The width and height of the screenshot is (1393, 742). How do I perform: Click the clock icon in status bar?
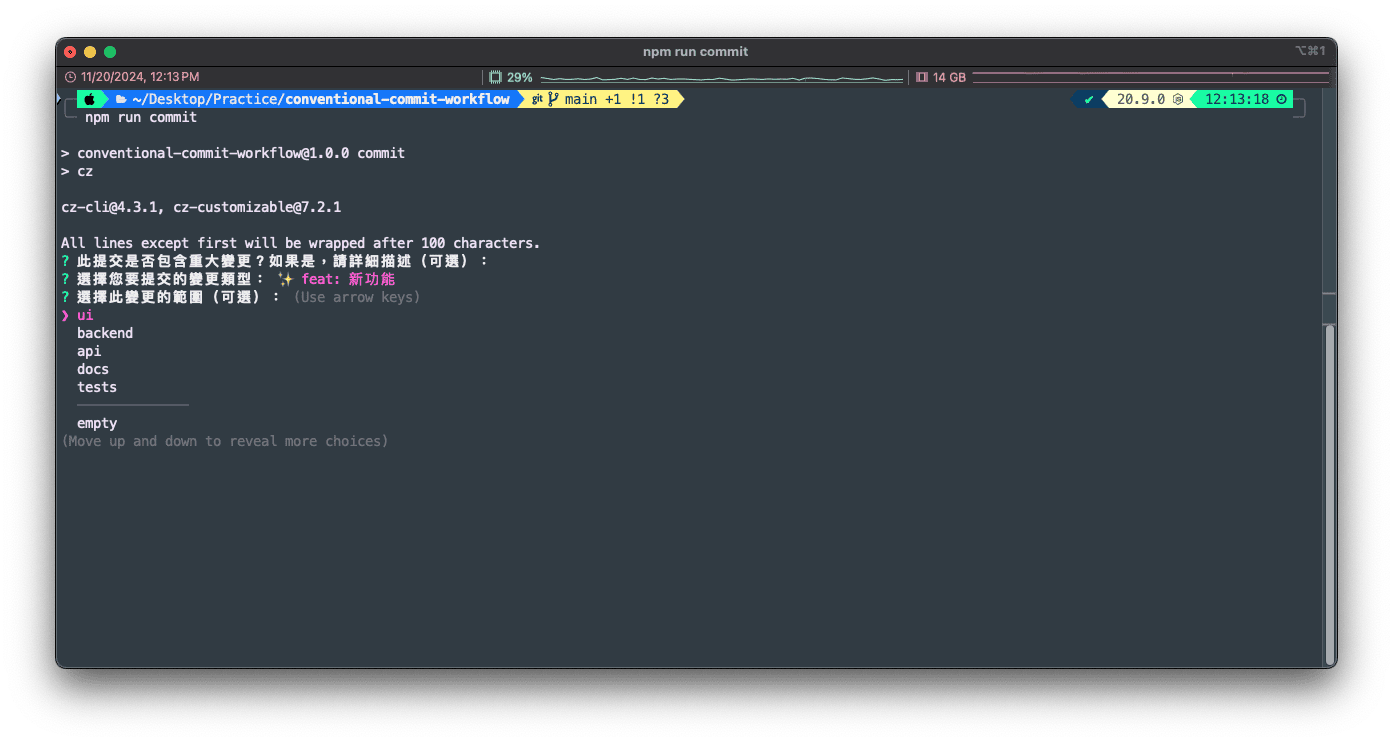[x=70, y=77]
